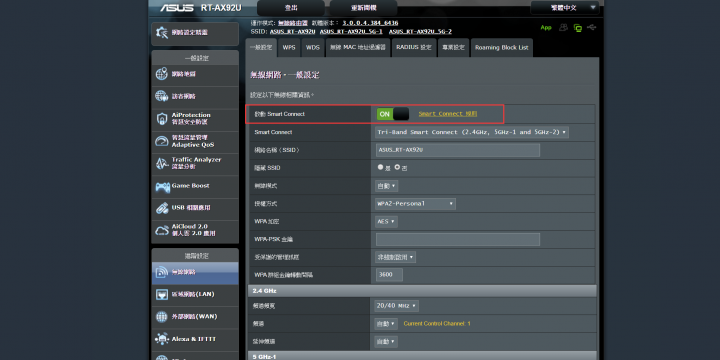This screenshot has width=720, height=360.
Task: Click the green network clients status icon
Action: pos(578,28)
